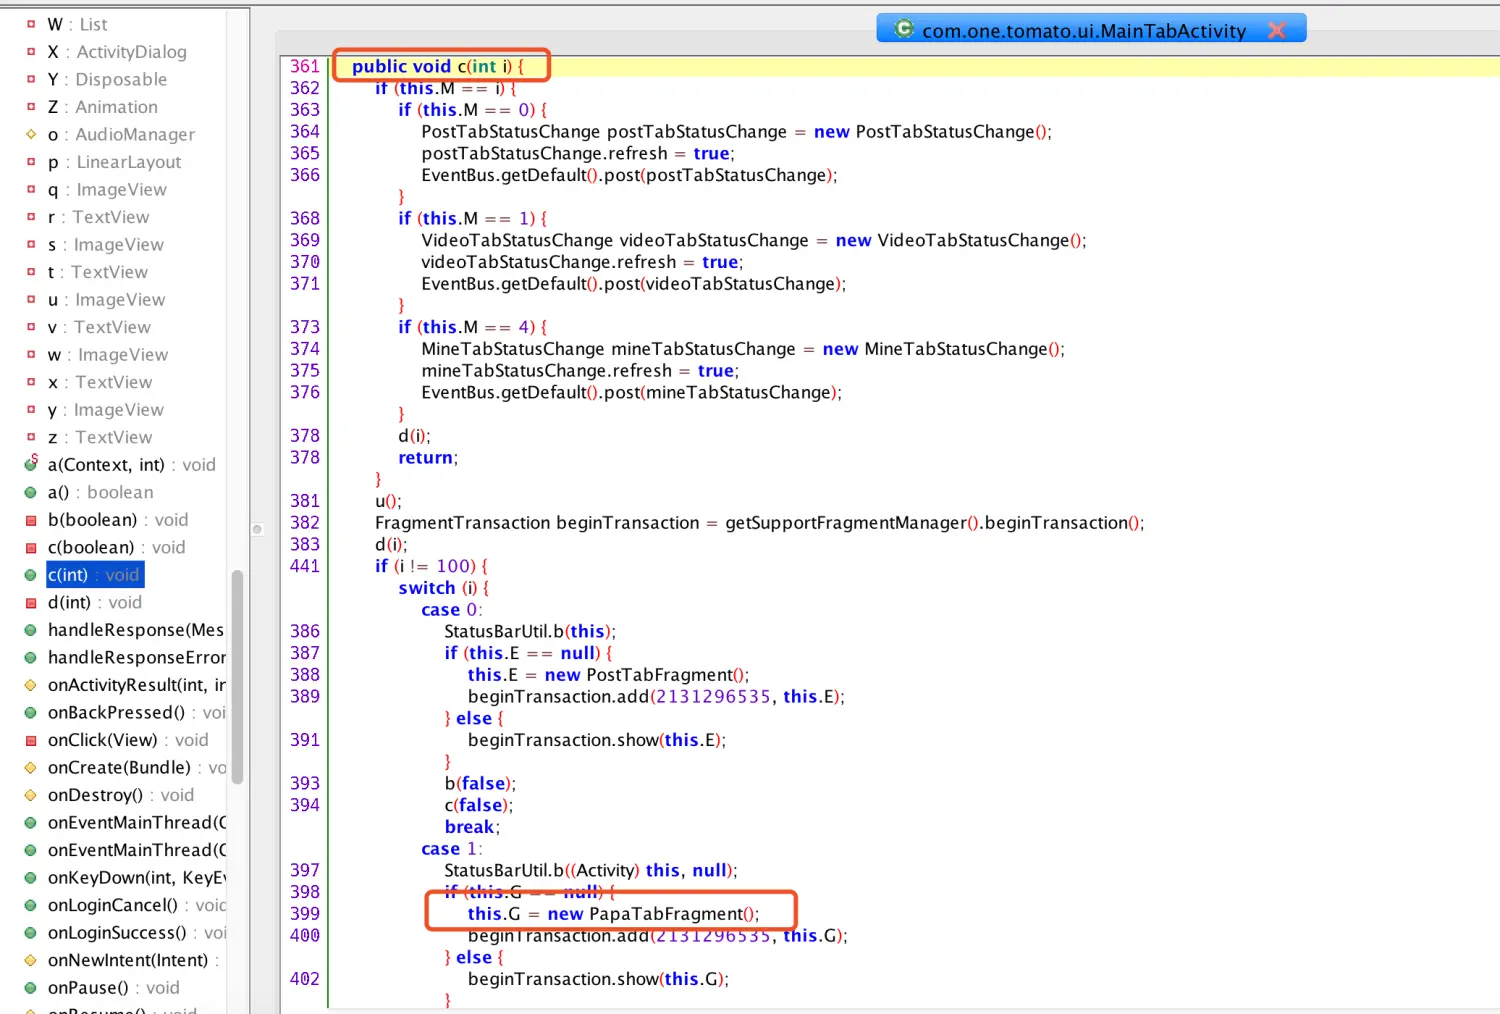The width and height of the screenshot is (1500, 1014).
Task: Open onBackPressed() method in outline
Action: tap(136, 712)
